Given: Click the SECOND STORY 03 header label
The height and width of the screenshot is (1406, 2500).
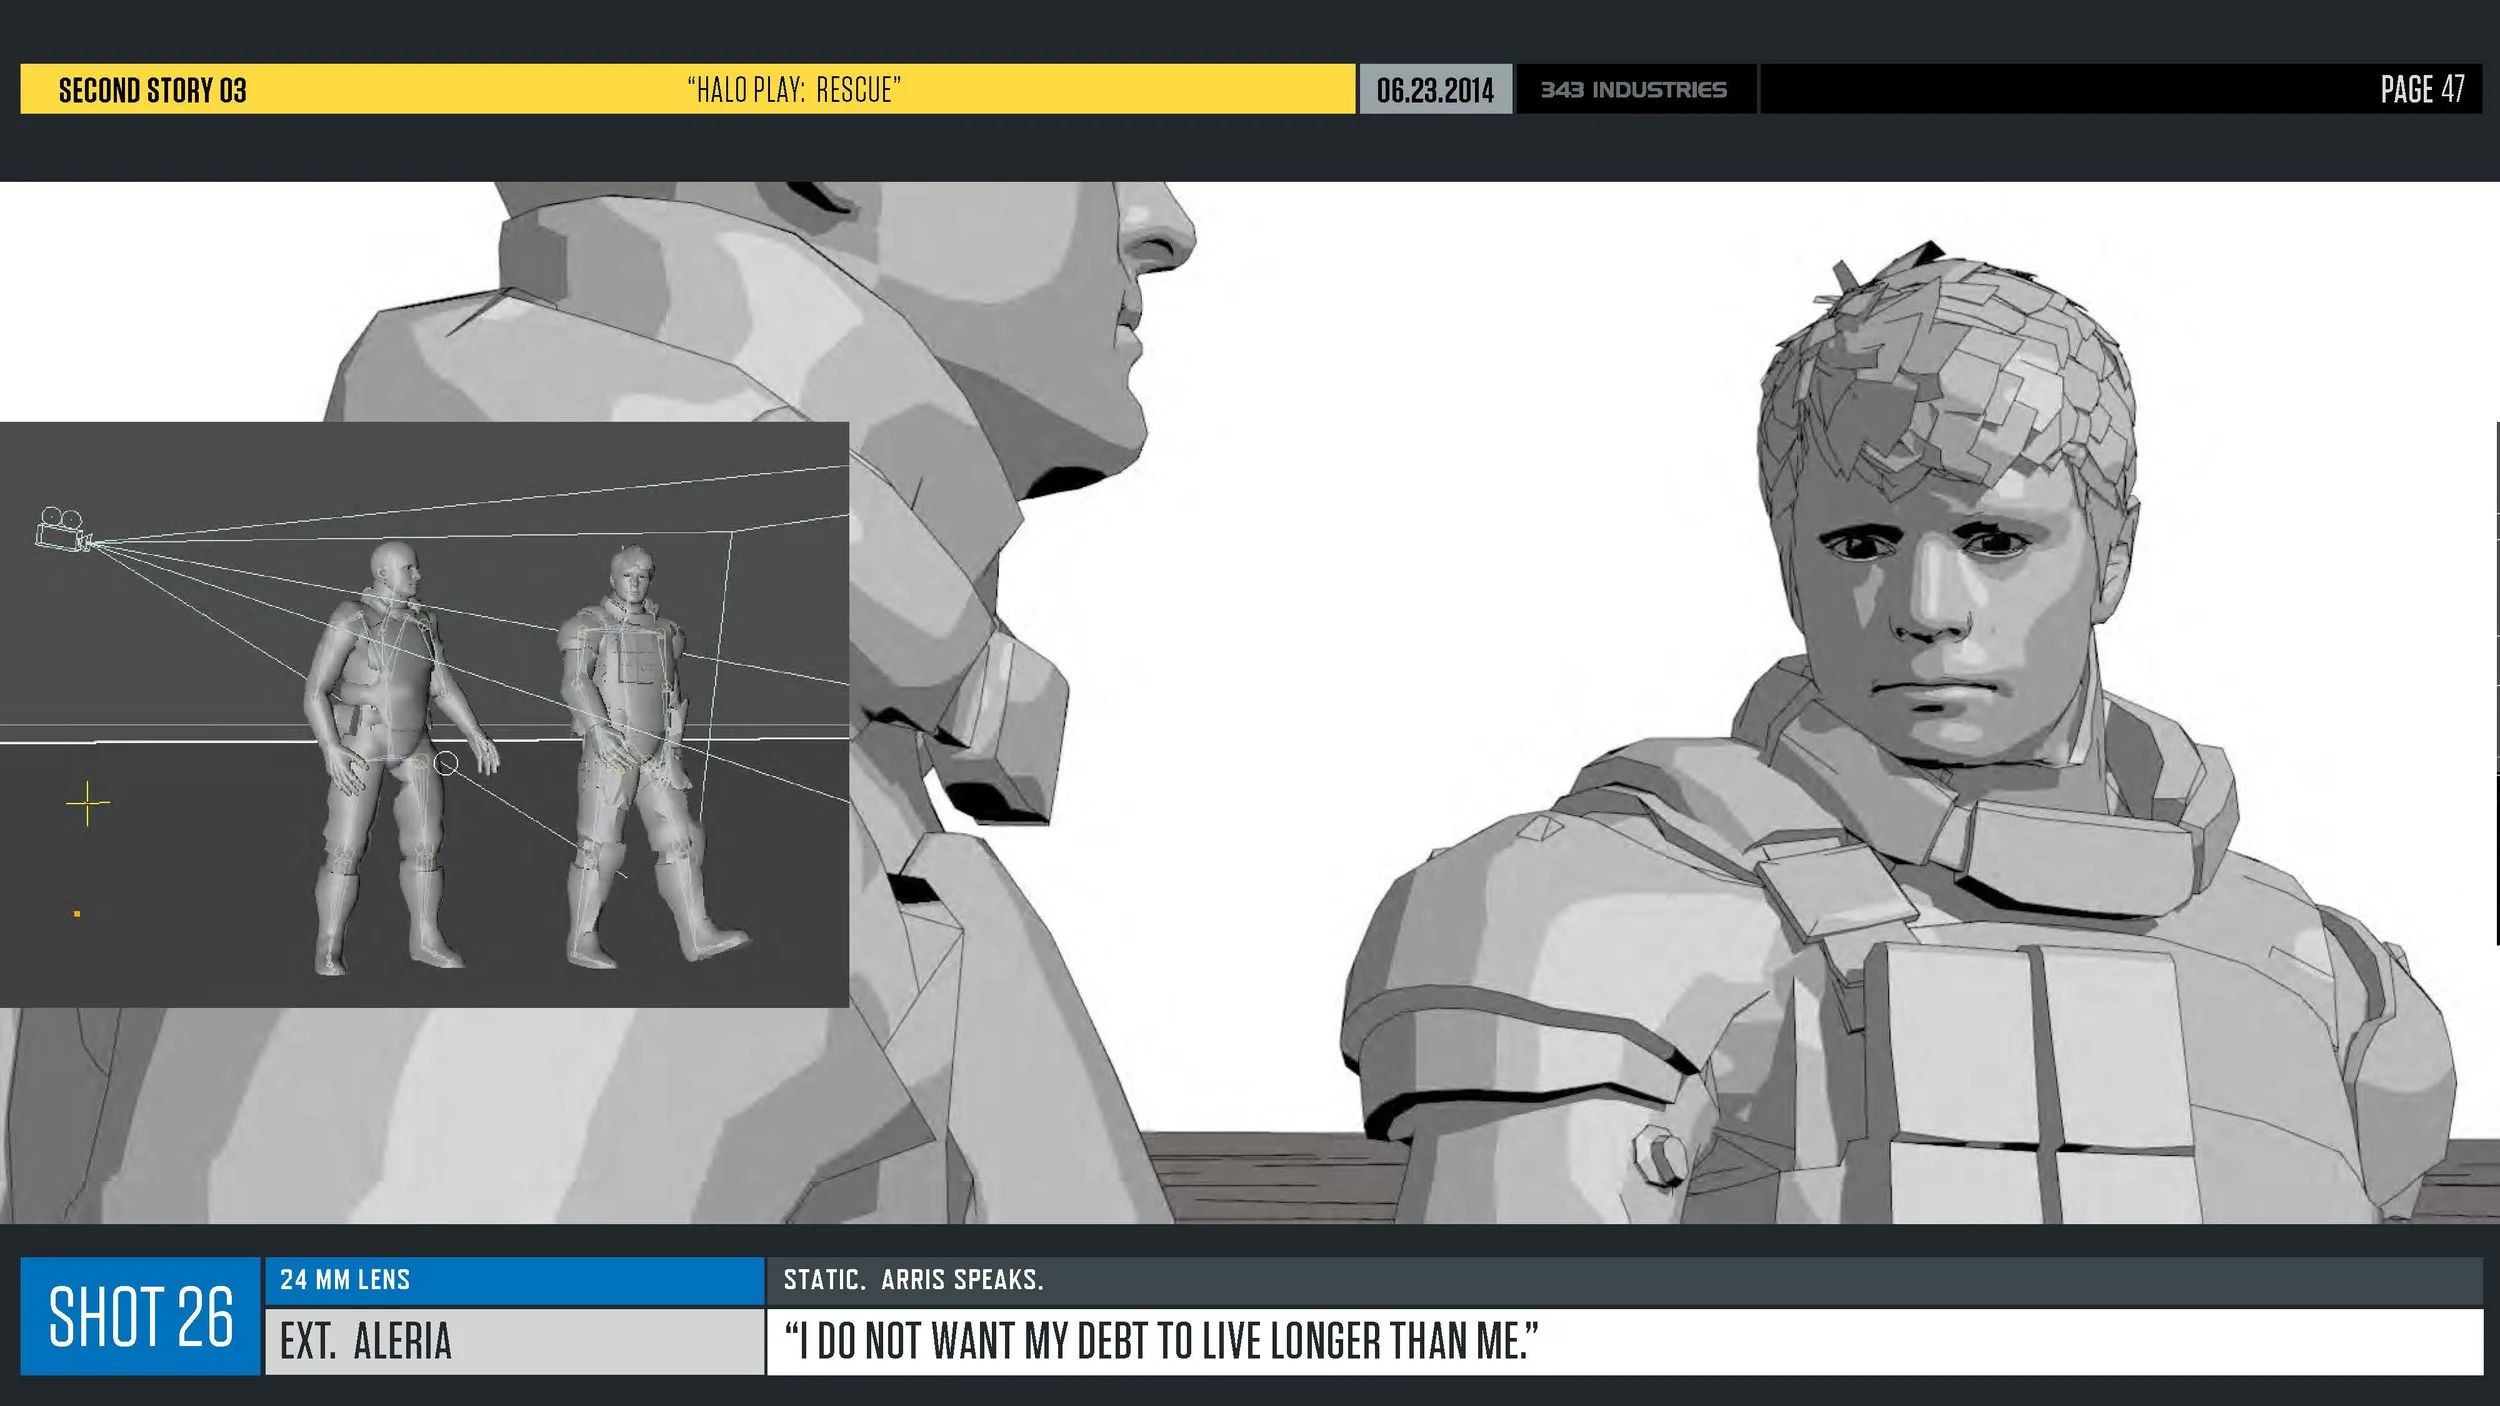Looking at the screenshot, I should pyautogui.click(x=153, y=90).
